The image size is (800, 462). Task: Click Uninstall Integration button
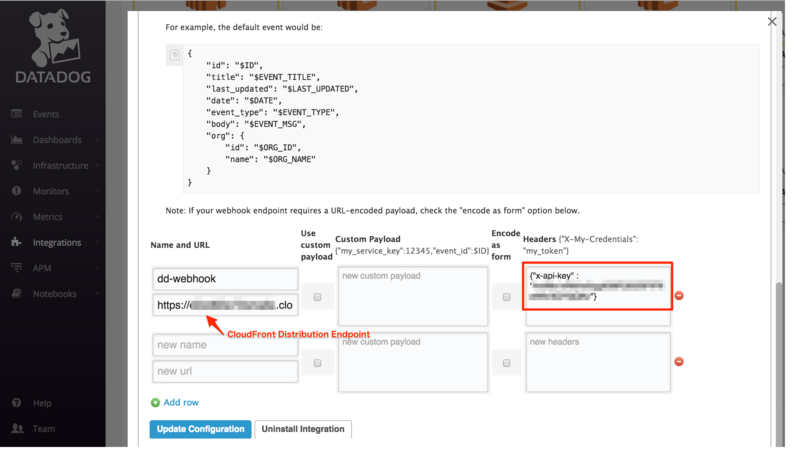pos(303,429)
